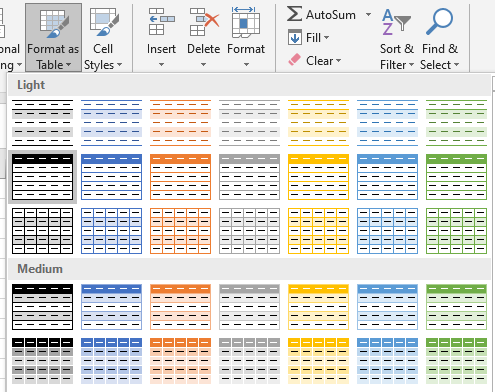Click the AutoSum sigma icon
The image size is (495, 392).
[x=294, y=14]
